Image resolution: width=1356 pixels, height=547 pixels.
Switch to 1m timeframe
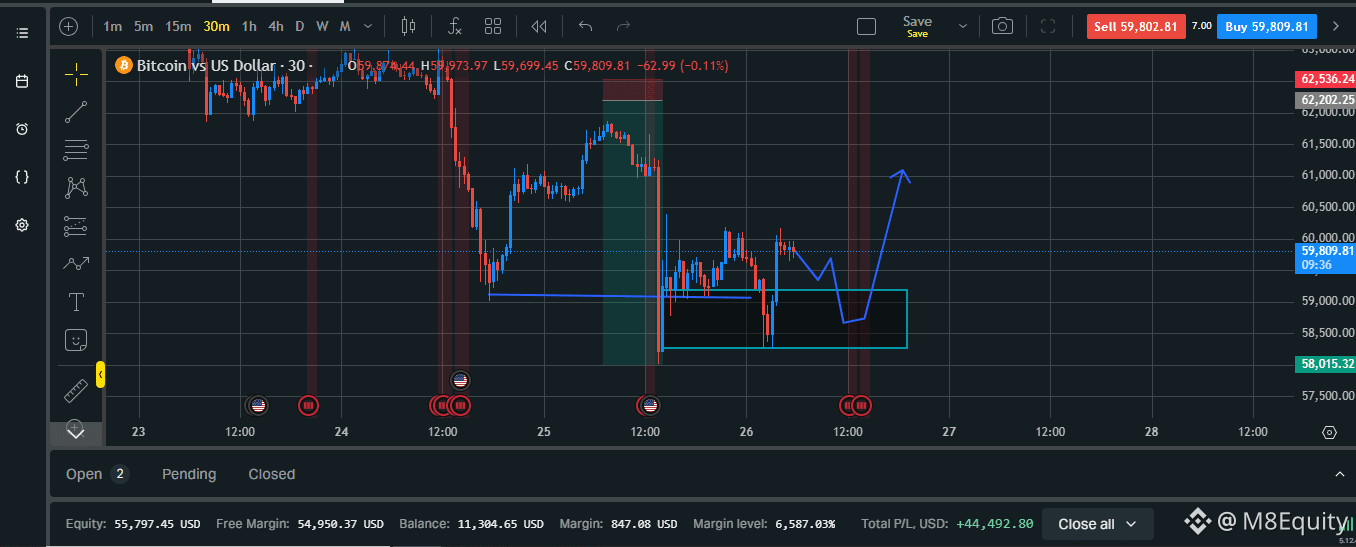point(113,26)
